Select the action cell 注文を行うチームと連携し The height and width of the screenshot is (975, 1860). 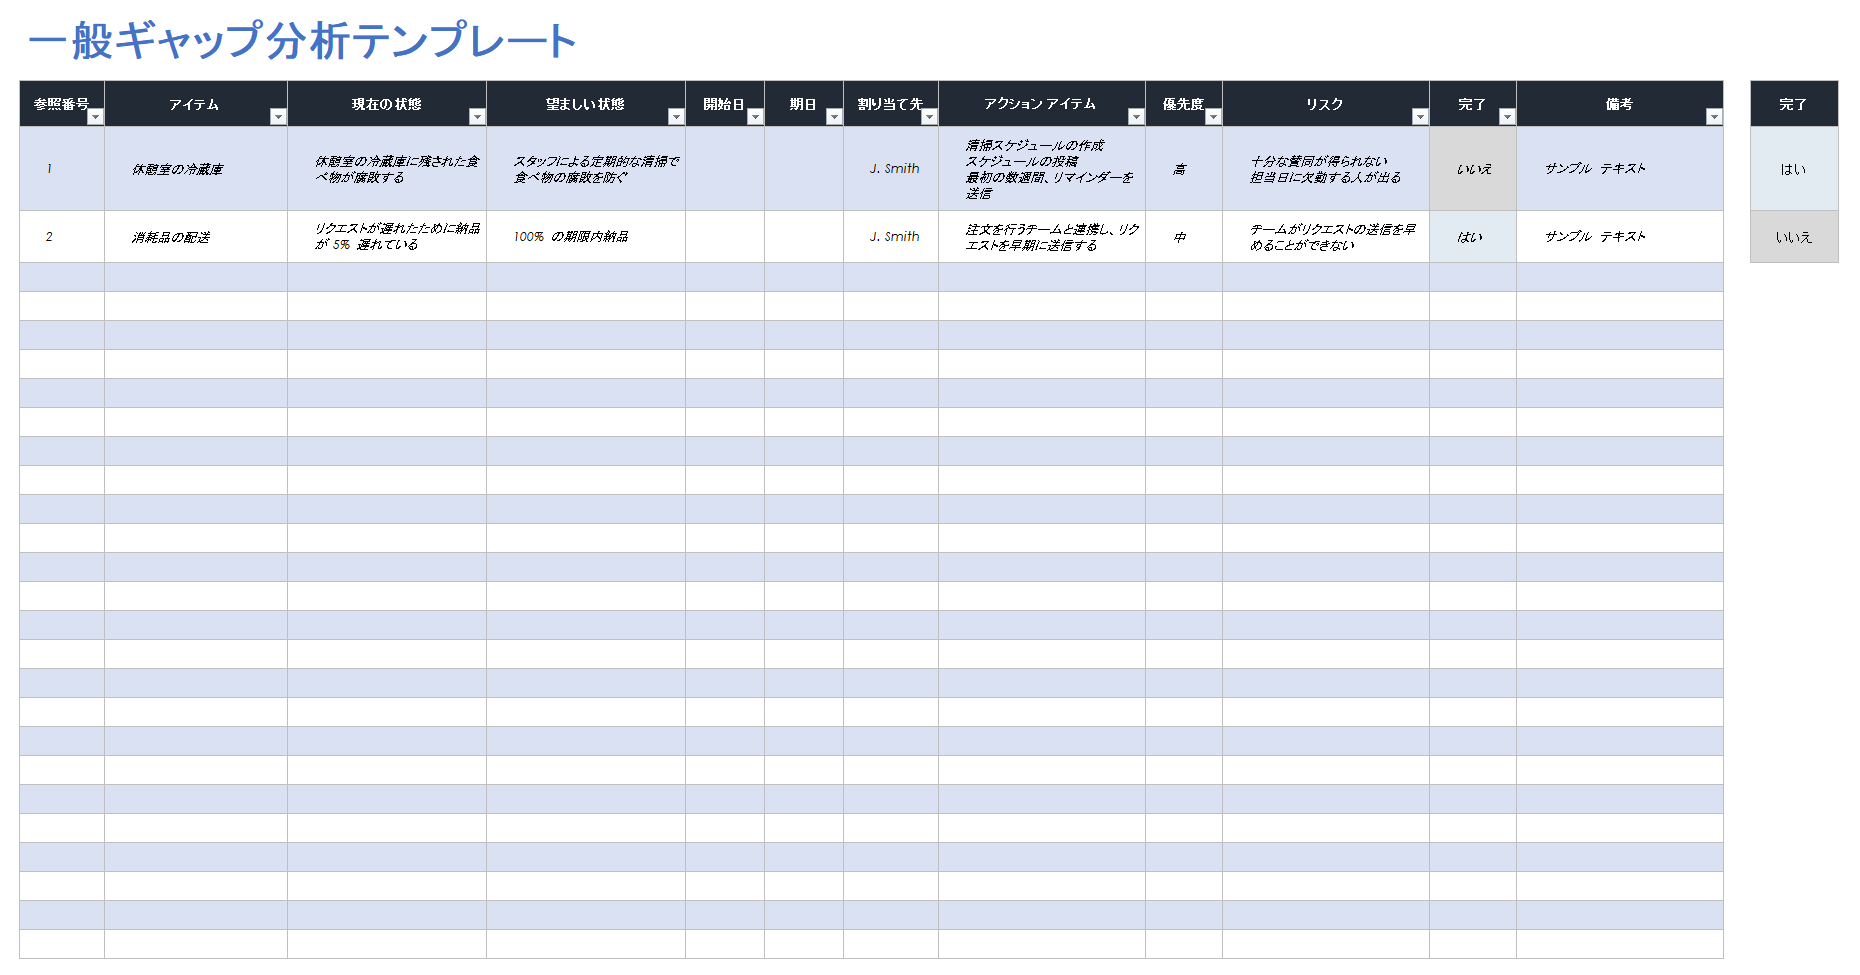point(1042,237)
